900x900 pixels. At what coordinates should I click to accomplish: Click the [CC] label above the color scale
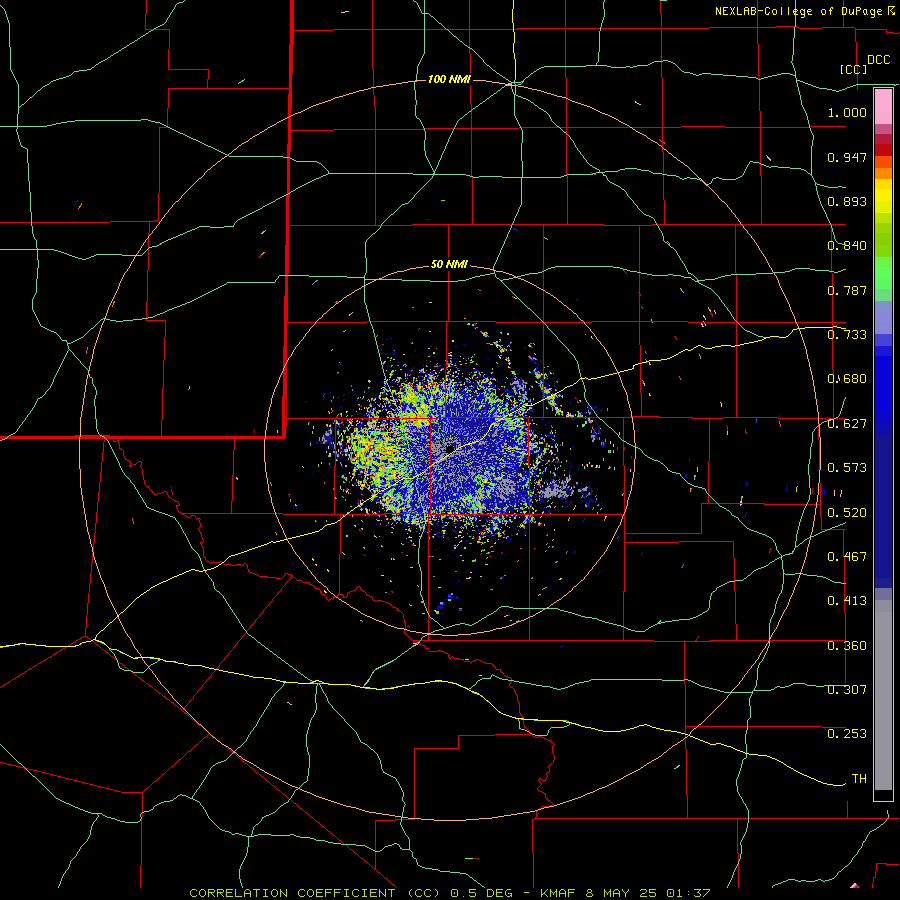click(854, 69)
